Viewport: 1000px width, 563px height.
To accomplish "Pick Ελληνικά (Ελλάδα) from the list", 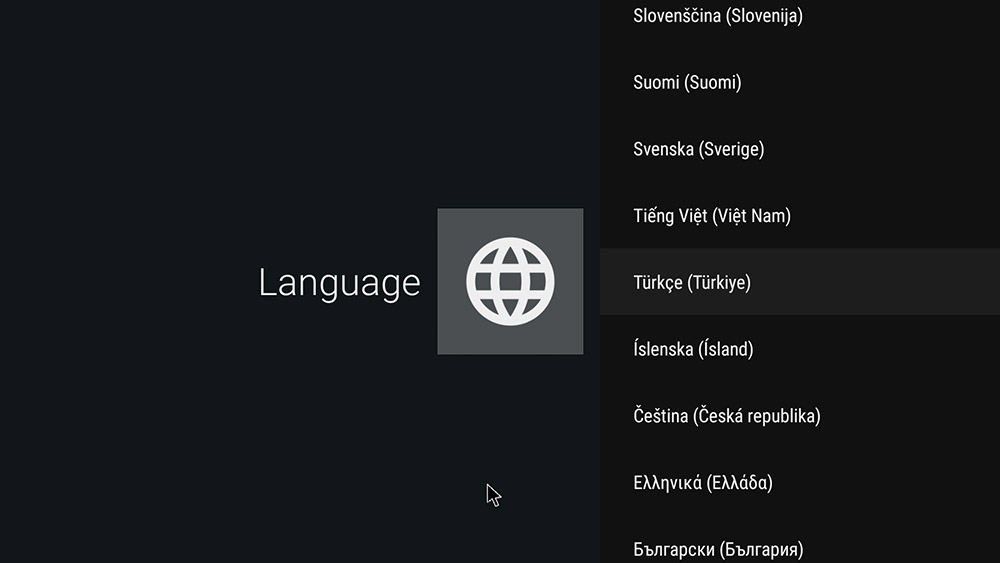I will (703, 483).
